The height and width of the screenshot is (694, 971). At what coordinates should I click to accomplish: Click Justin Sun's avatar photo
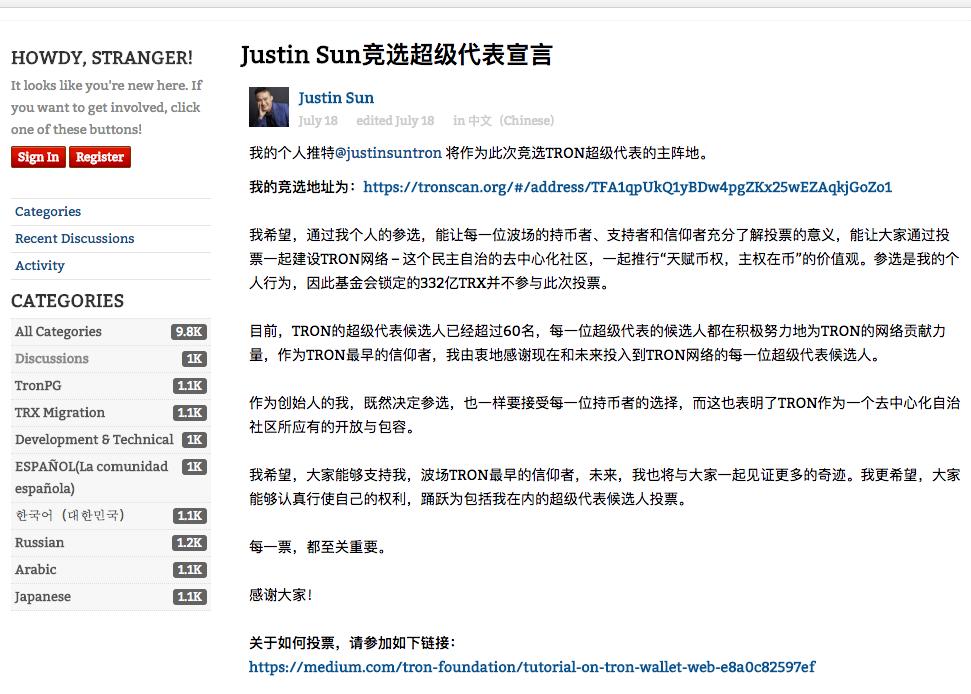[269, 107]
